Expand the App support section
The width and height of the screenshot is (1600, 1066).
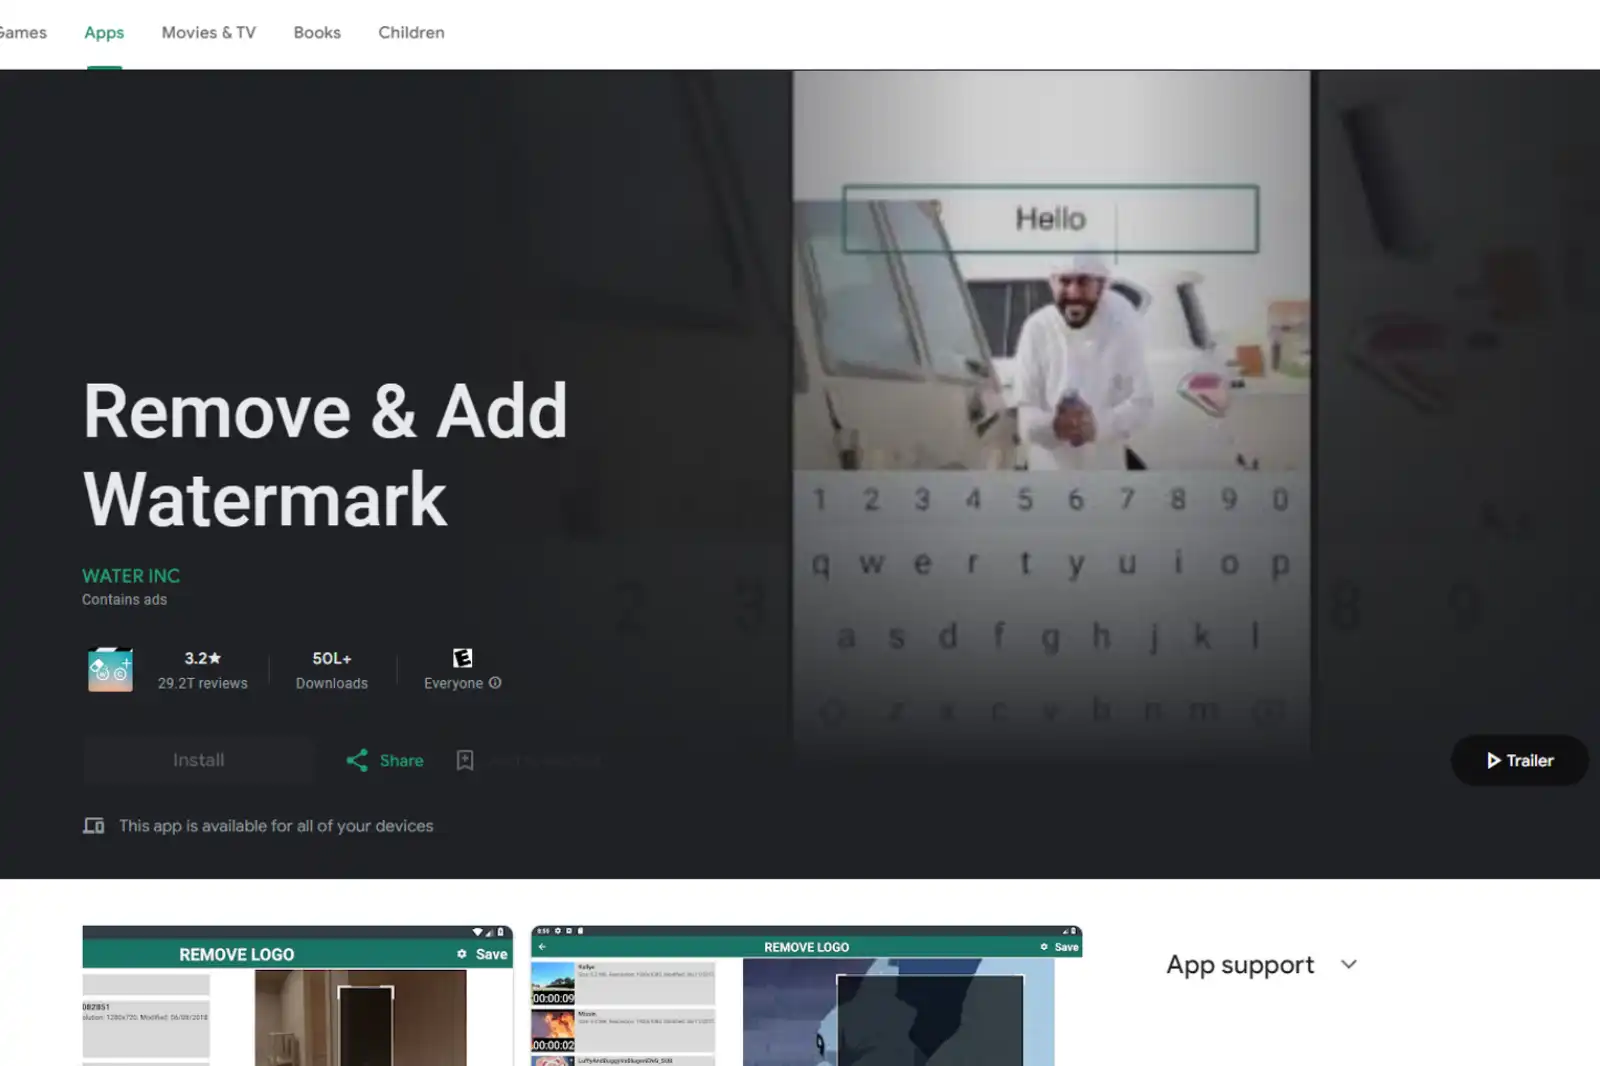tap(1262, 965)
